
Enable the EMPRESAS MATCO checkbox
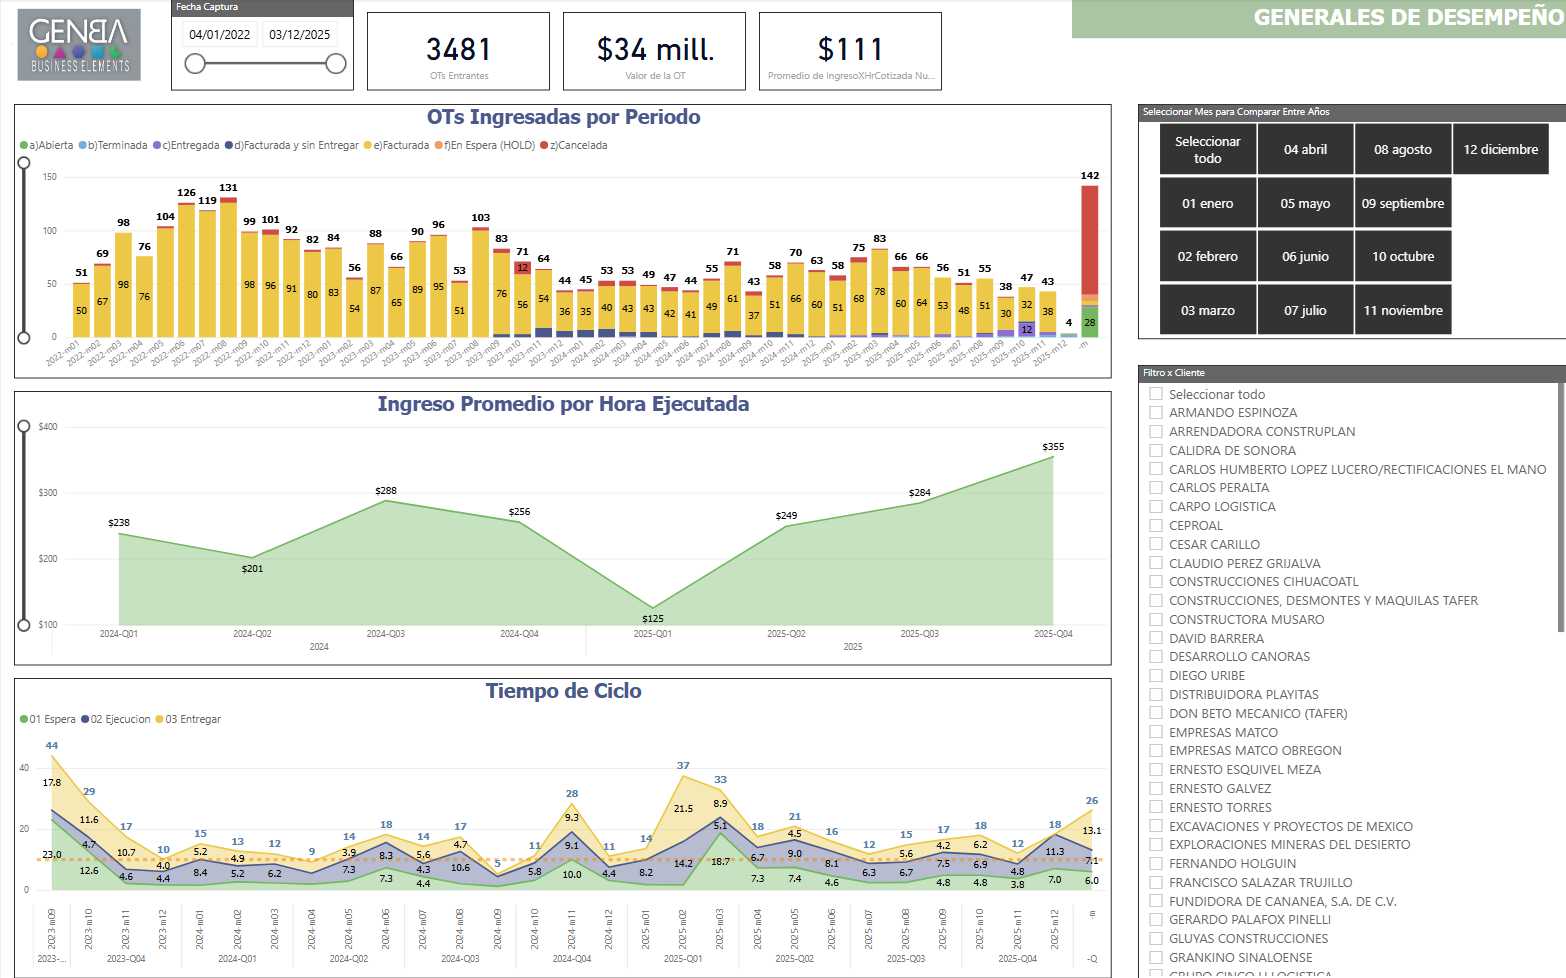pos(1156,732)
